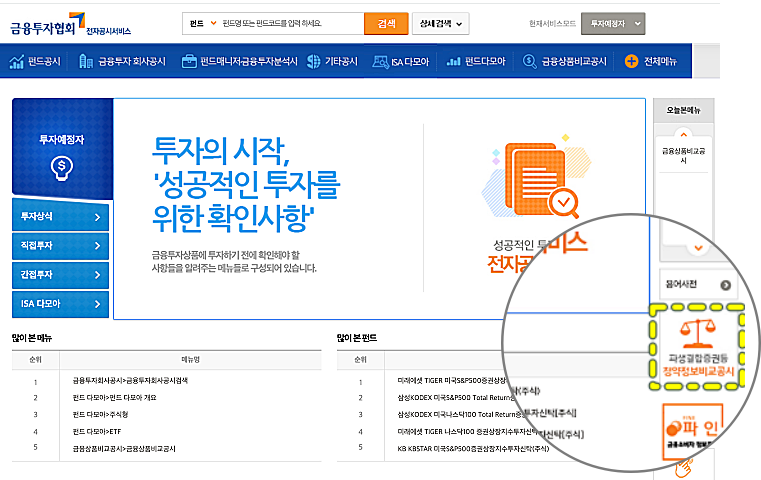
Task: Open the 기타공시 menu
Action: coord(341,61)
